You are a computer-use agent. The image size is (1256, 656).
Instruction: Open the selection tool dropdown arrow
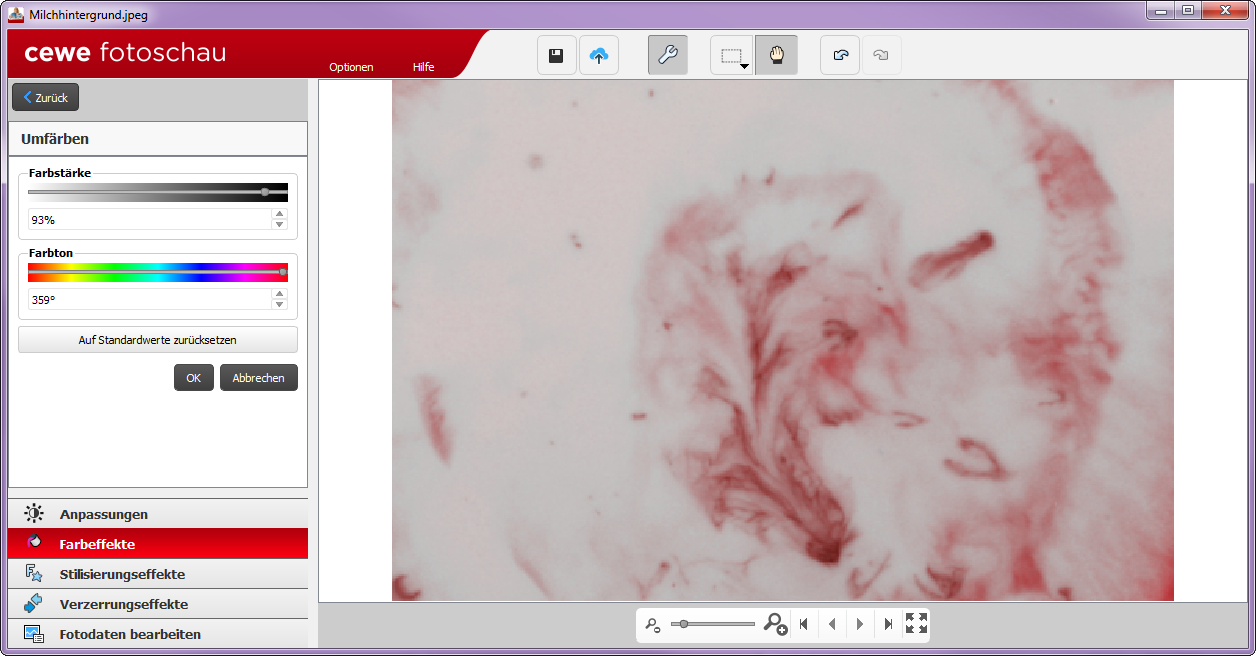tap(745, 67)
